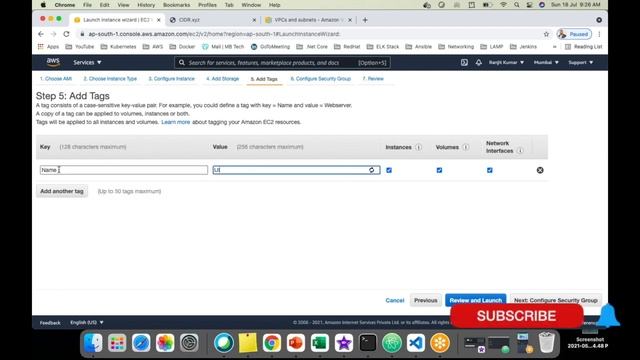Click the browser forward arrow

[53, 34]
